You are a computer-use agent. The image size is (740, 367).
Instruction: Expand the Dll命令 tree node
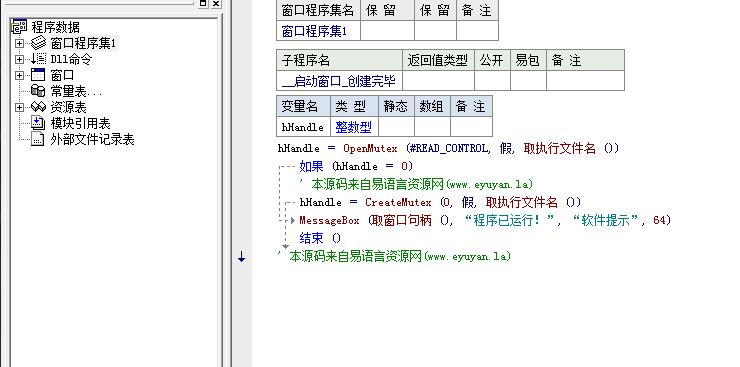pyautogui.click(x=19, y=59)
